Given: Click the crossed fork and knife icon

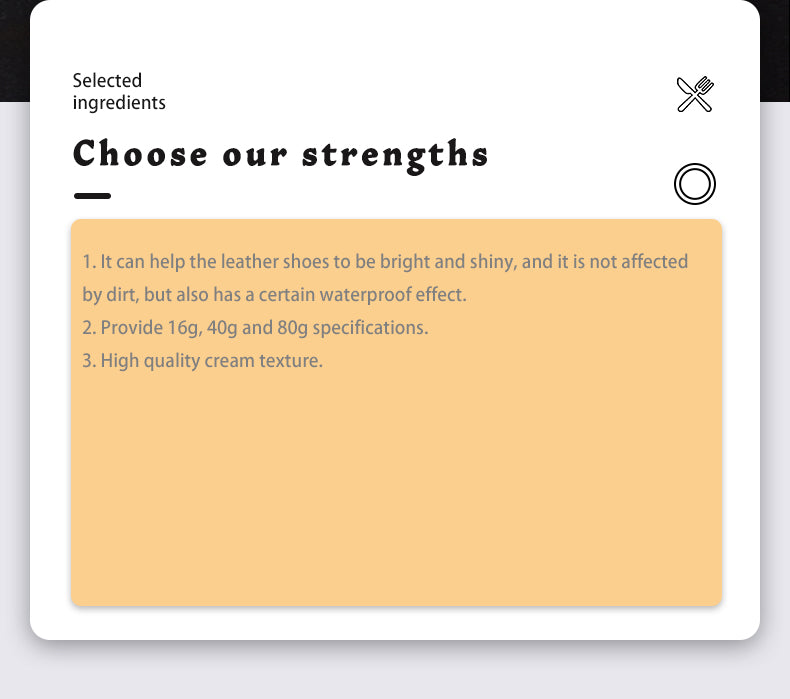Looking at the screenshot, I should (695, 94).
